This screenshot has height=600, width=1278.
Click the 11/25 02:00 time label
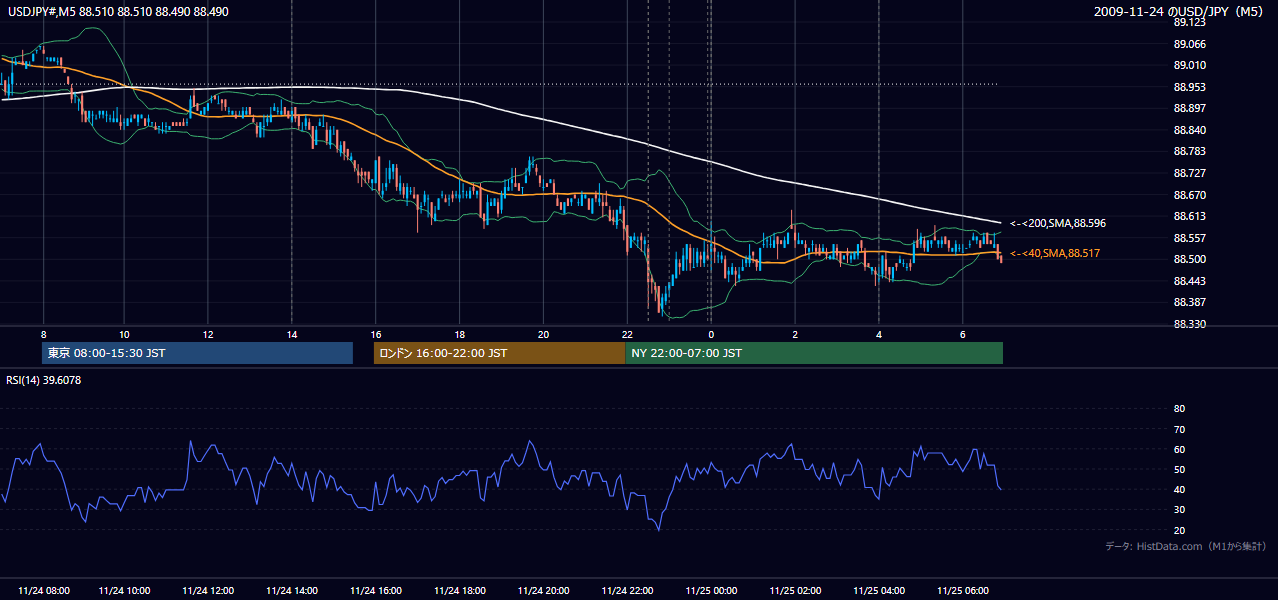coord(796,590)
